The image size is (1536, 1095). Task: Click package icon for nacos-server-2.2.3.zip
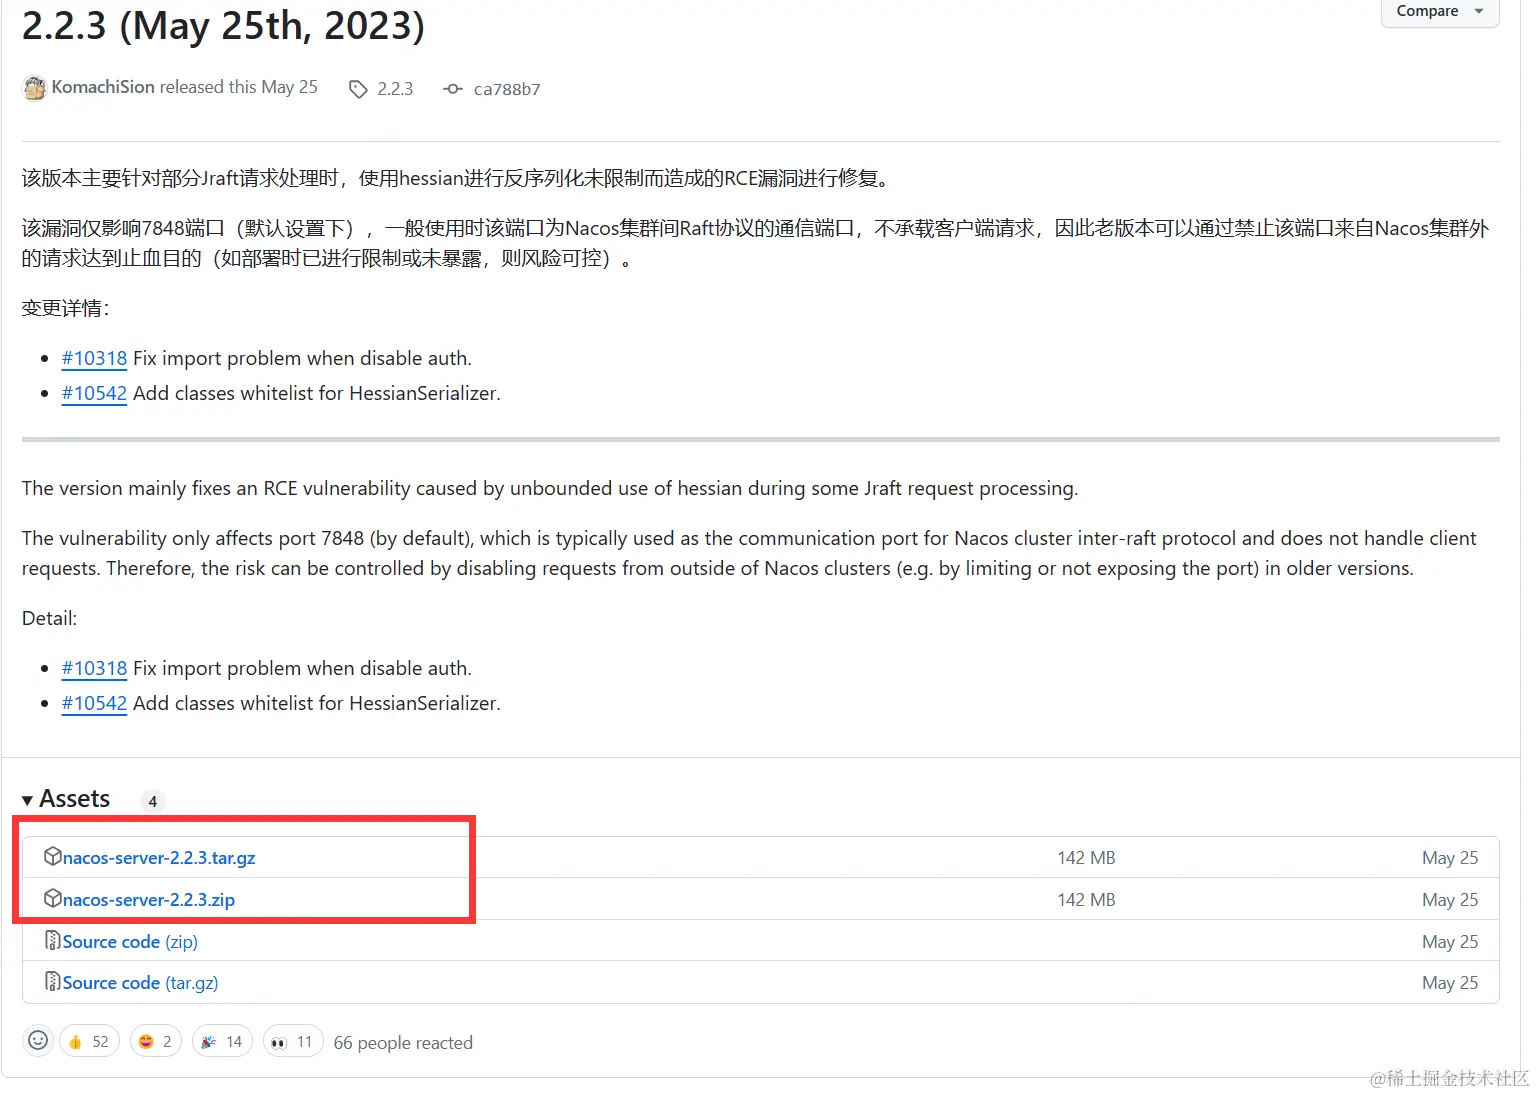click(x=53, y=898)
